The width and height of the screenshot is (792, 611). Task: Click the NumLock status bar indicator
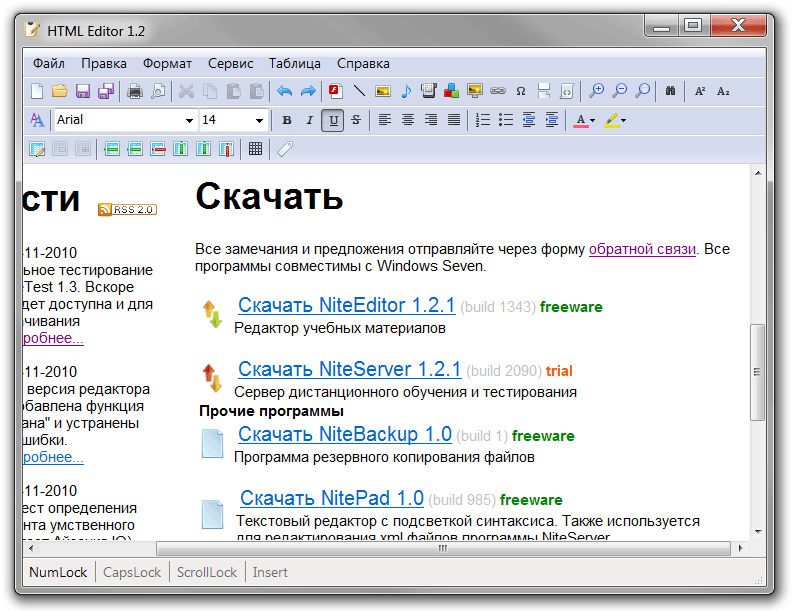coord(58,572)
